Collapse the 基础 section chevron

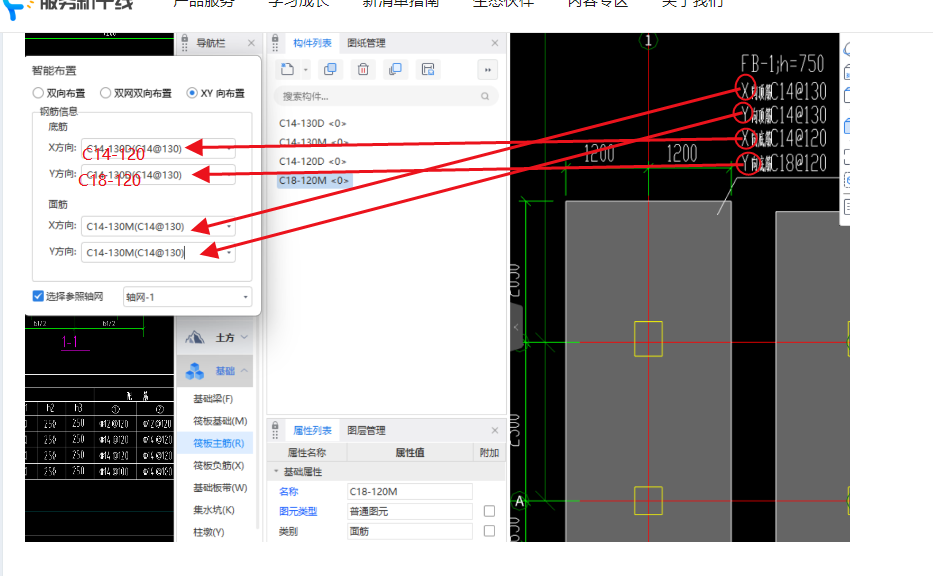tap(245, 371)
